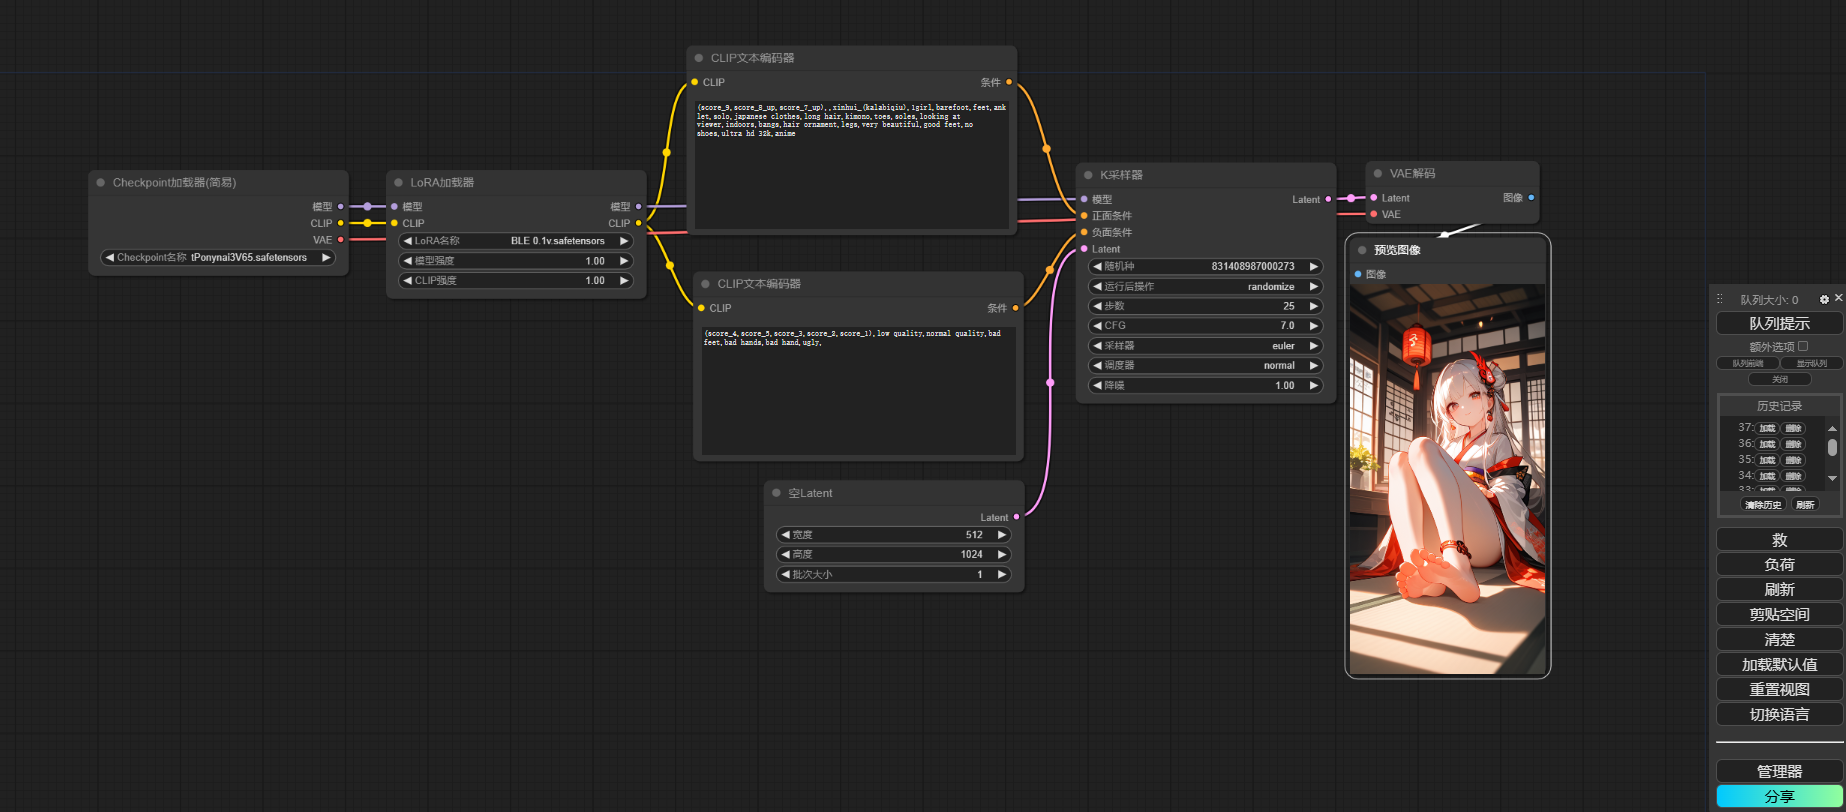The width and height of the screenshot is (1846, 812).
Task: Increase 降噪 with its right arrow
Action: coord(1314,385)
